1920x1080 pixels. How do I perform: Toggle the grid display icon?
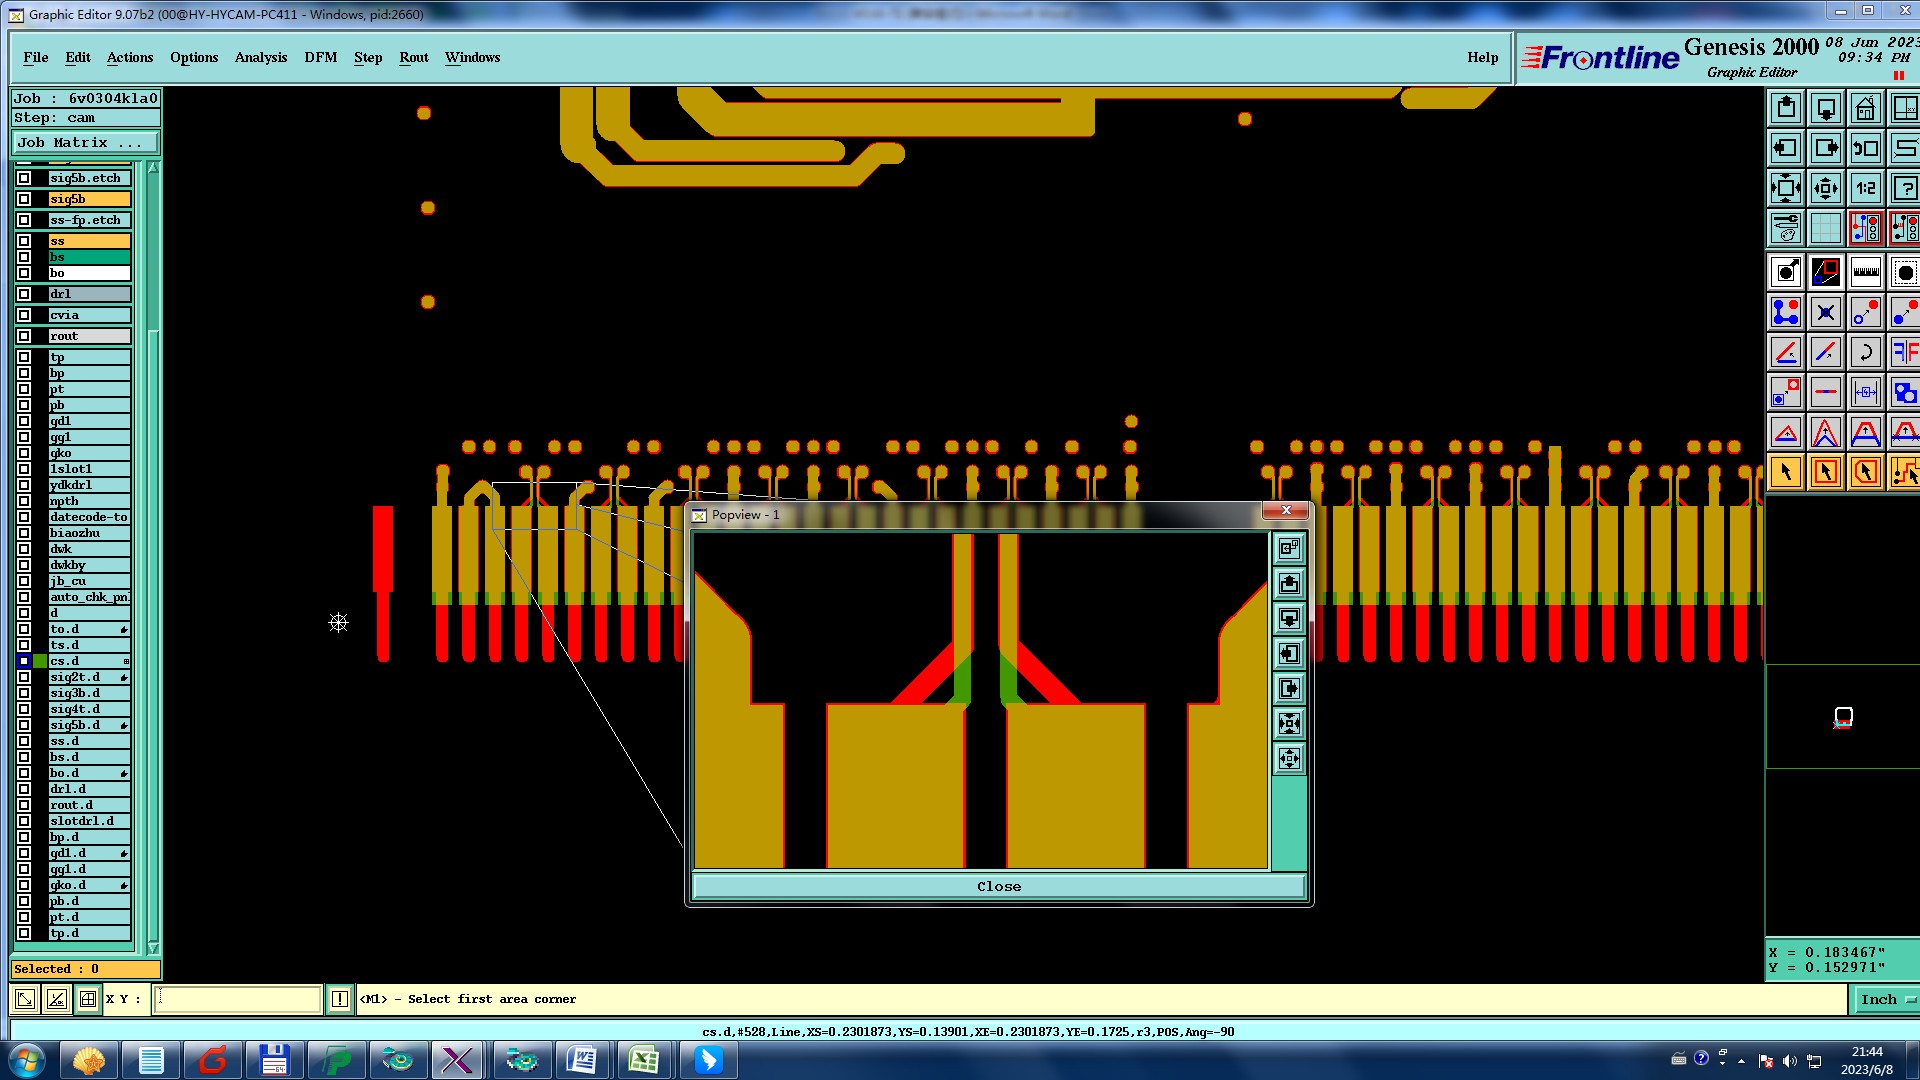1825,228
